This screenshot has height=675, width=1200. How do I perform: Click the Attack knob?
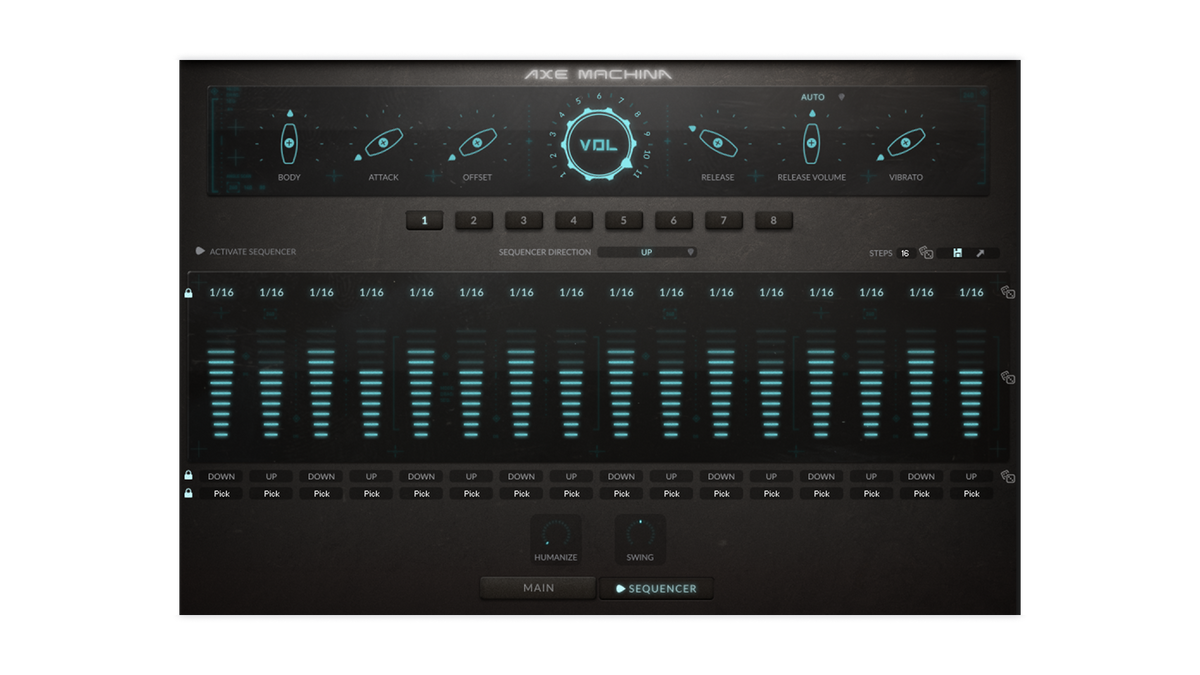[x=383, y=143]
